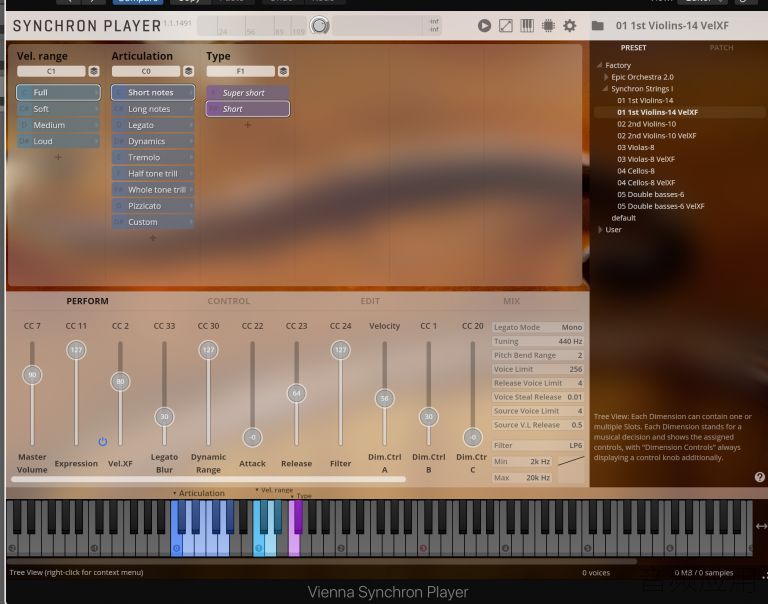
Task: Select the Long notes articulation
Action: (x=153, y=109)
